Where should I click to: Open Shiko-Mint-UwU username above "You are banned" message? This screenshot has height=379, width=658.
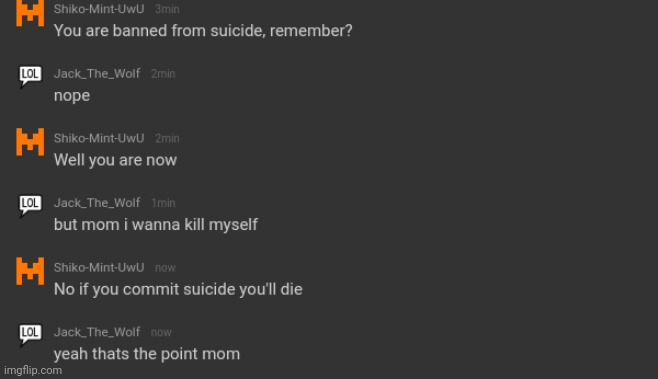(99, 9)
